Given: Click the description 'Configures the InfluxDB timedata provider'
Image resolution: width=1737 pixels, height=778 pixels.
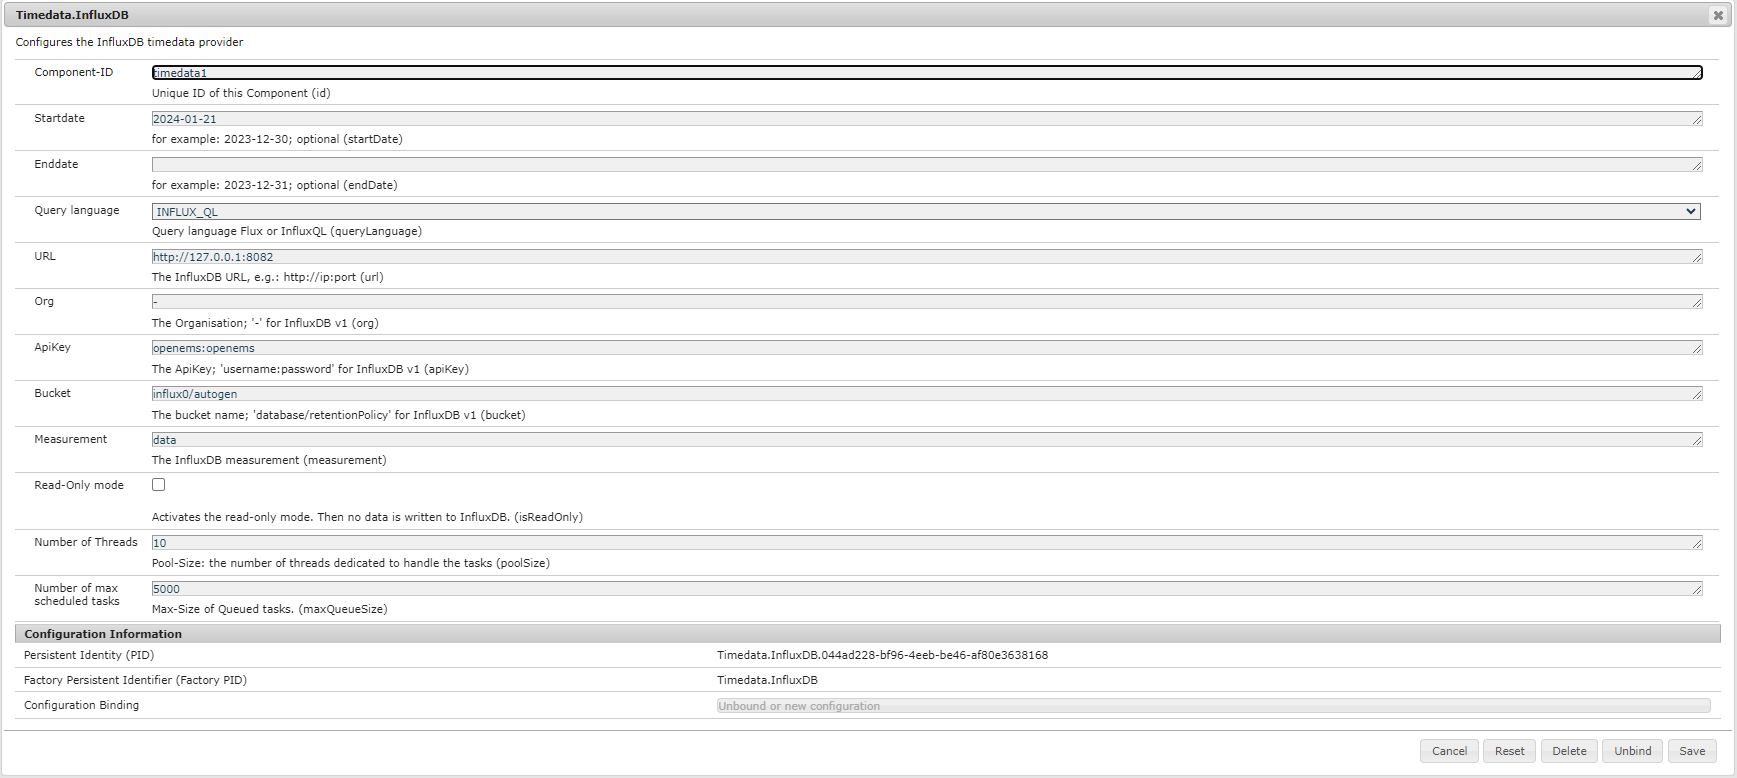Looking at the screenshot, I should [x=129, y=42].
